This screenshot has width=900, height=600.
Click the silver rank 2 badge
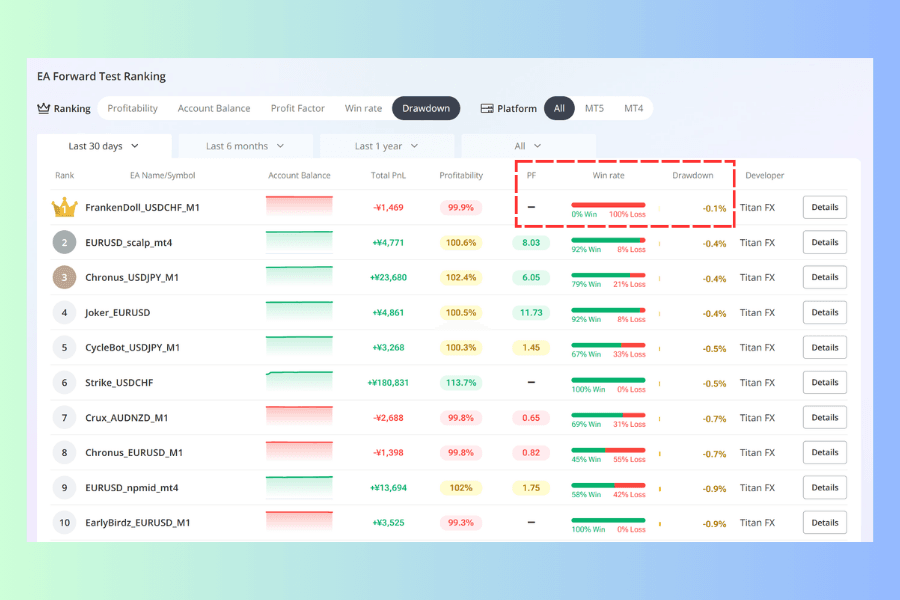pyautogui.click(x=64, y=242)
